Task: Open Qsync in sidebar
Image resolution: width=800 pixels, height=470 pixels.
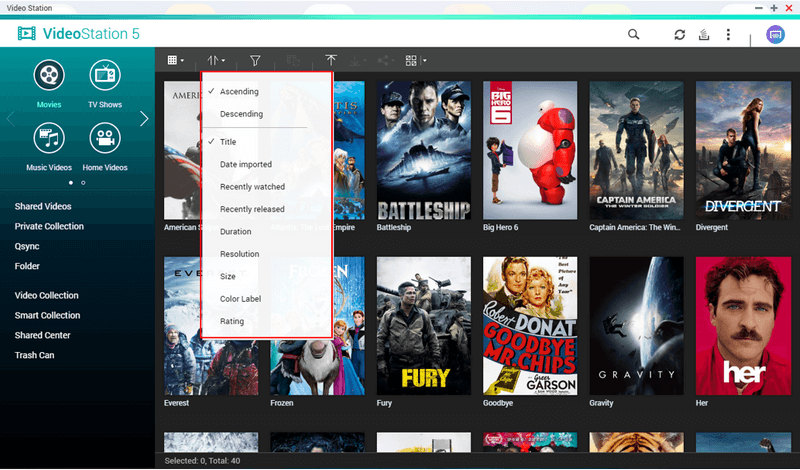Action: pyautogui.click(x=27, y=246)
